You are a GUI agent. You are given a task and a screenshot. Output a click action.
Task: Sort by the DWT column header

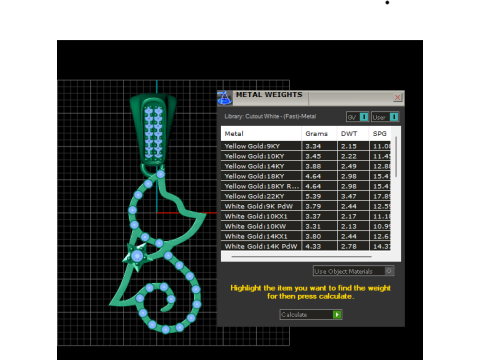pos(353,134)
